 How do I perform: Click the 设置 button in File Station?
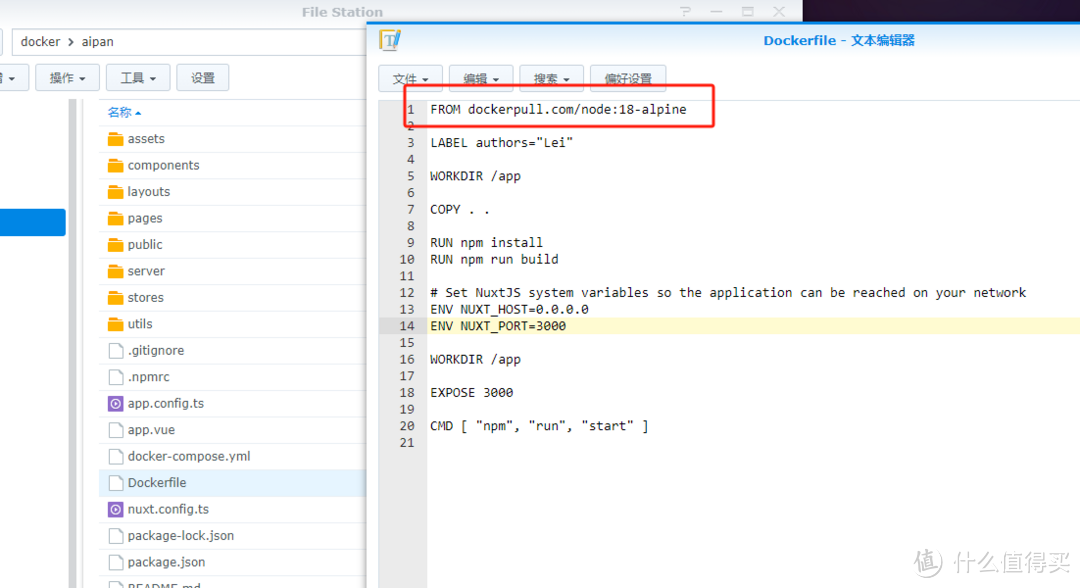click(x=203, y=78)
